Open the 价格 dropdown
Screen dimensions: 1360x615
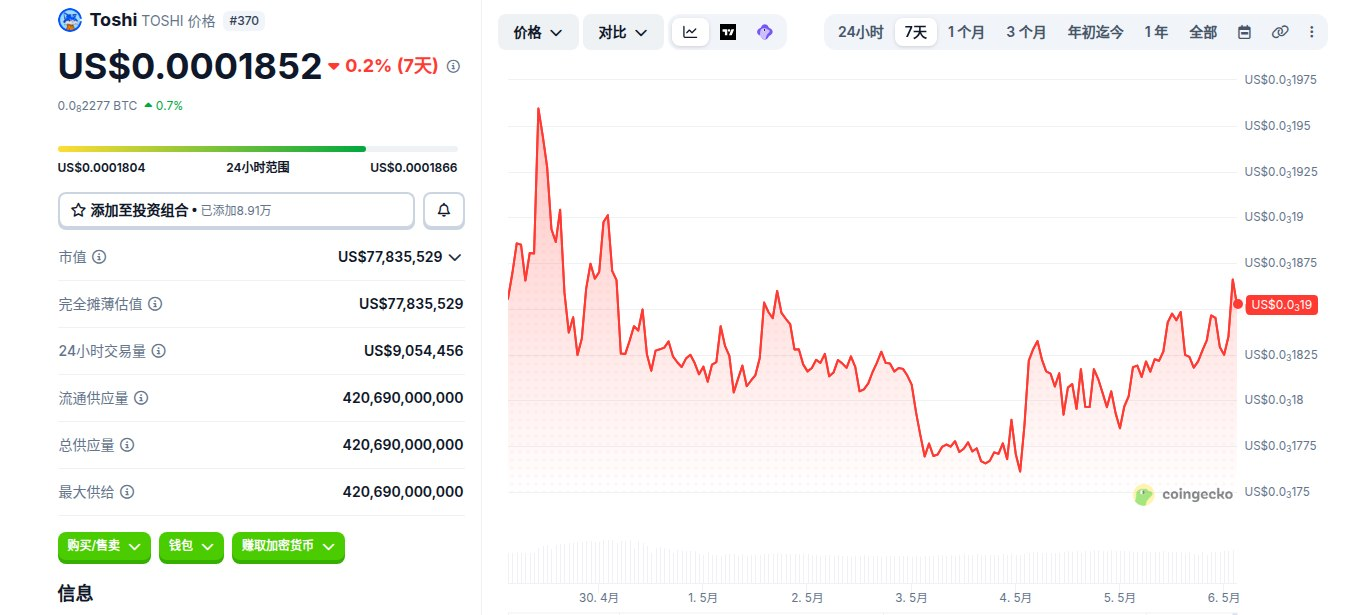click(x=538, y=32)
